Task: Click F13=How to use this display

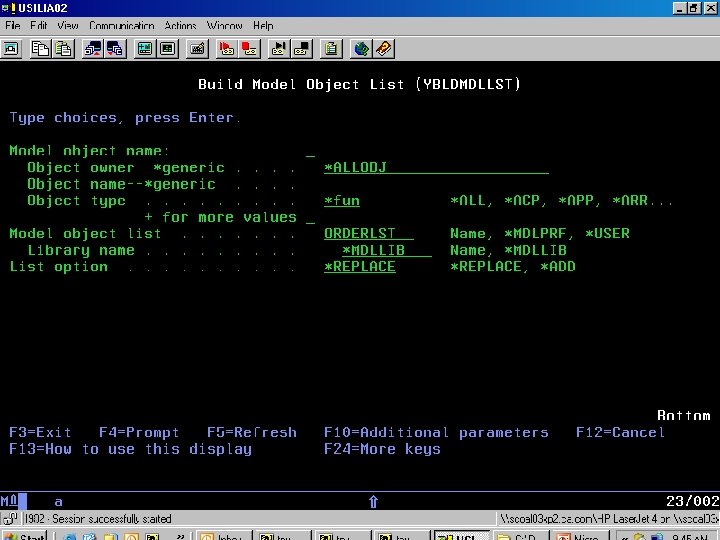Action: (x=130, y=449)
